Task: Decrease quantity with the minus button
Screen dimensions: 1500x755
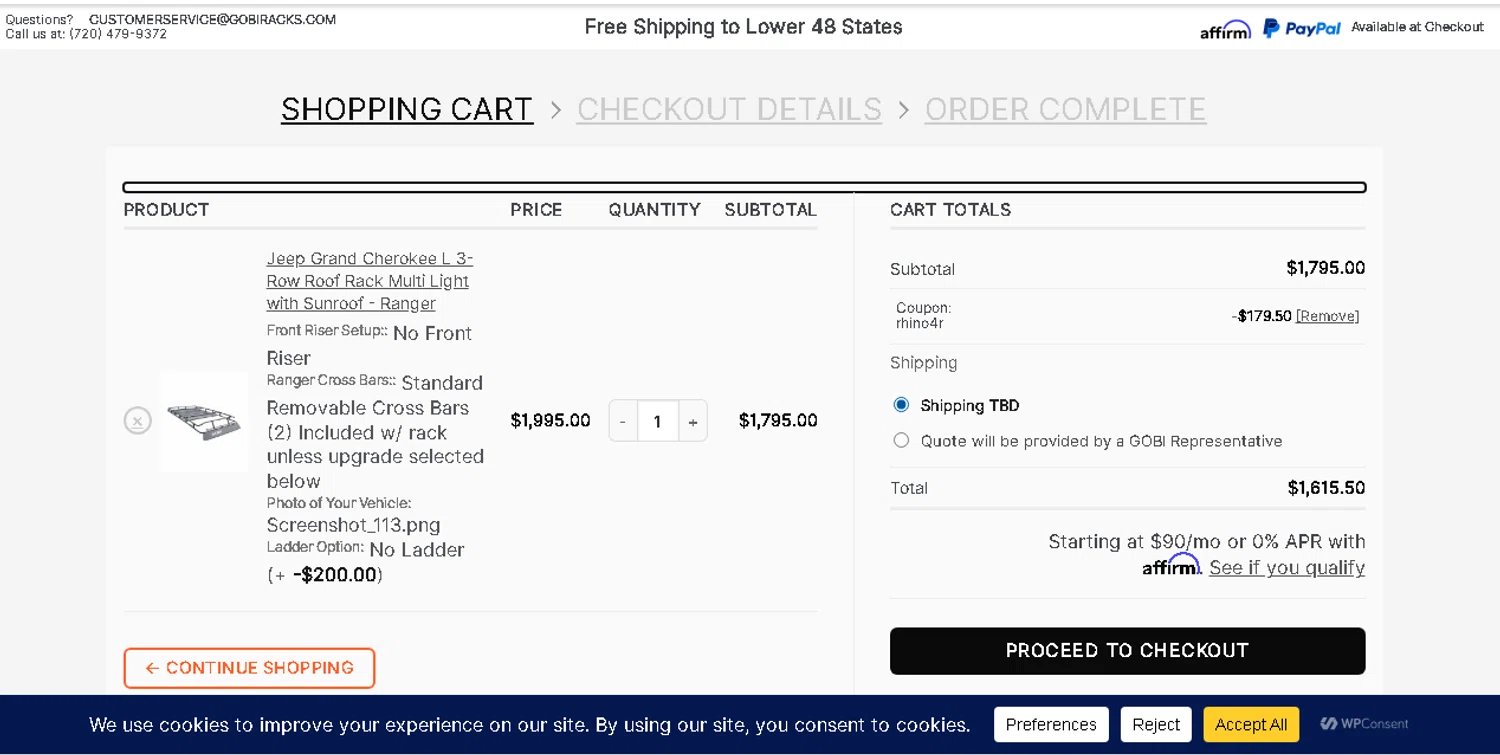Action: pyautogui.click(x=623, y=421)
